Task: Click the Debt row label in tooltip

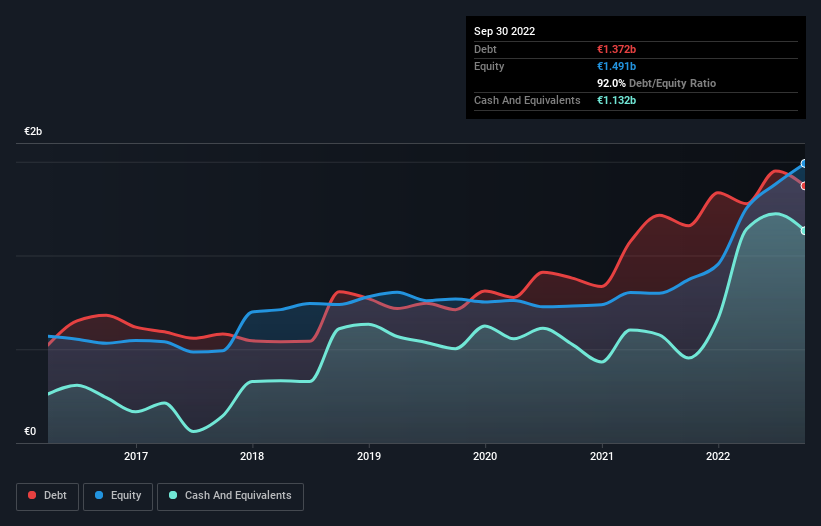Action: tap(485, 49)
